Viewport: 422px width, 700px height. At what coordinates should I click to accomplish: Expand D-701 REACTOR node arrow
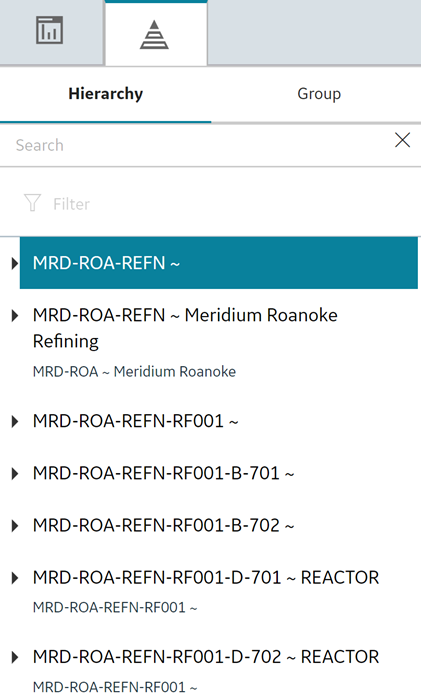tap(15, 578)
